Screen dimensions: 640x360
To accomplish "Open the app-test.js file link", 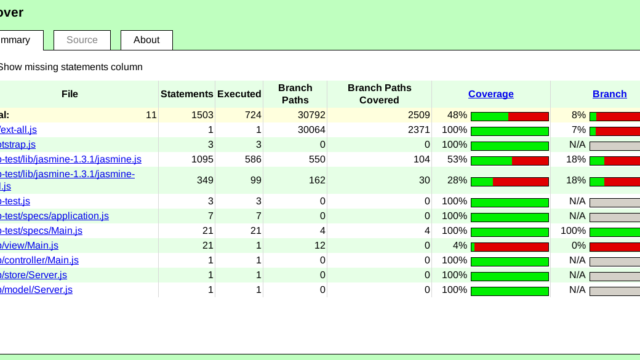I will (15, 201).
